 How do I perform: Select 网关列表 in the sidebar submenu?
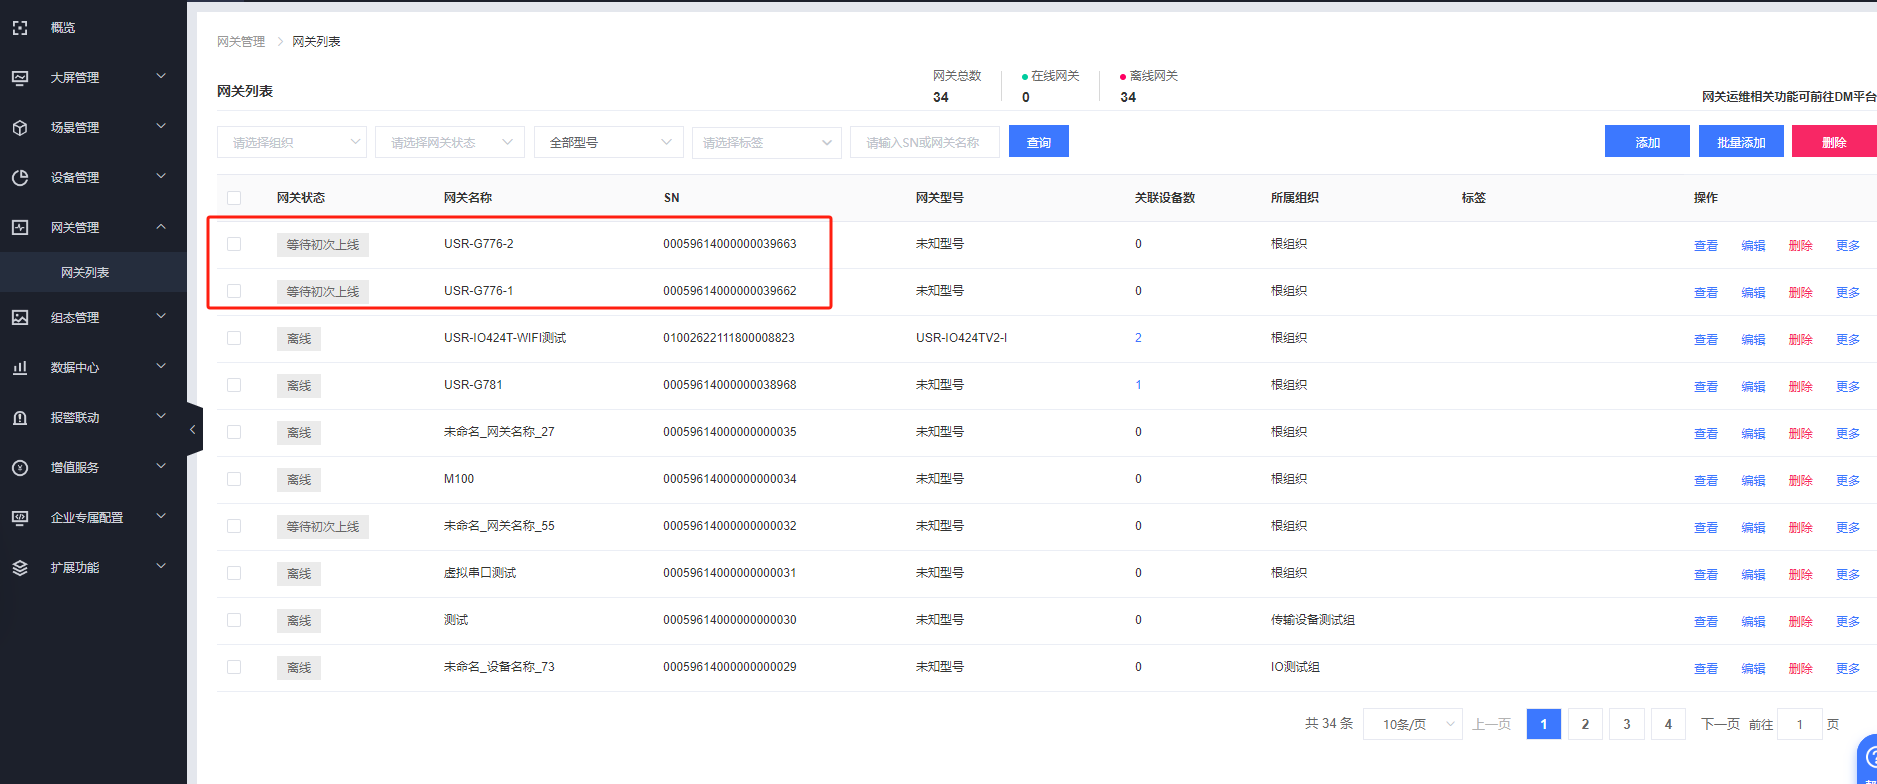85,273
